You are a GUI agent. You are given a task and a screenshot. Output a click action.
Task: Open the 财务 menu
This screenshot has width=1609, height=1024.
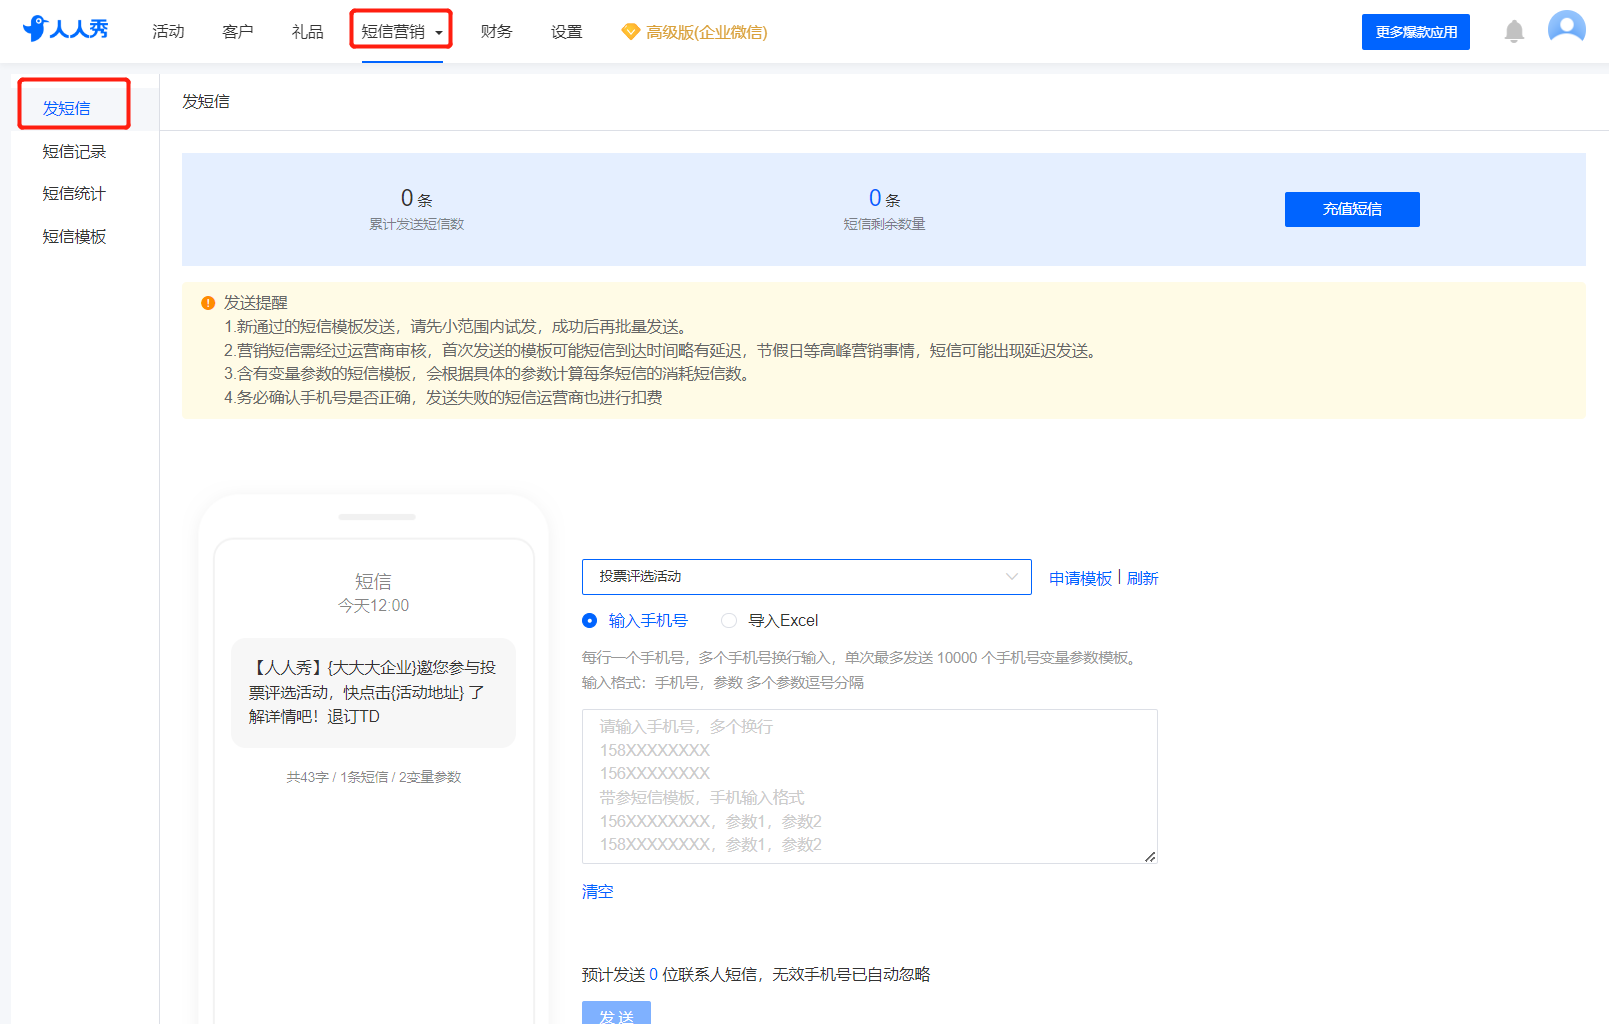[496, 32]
